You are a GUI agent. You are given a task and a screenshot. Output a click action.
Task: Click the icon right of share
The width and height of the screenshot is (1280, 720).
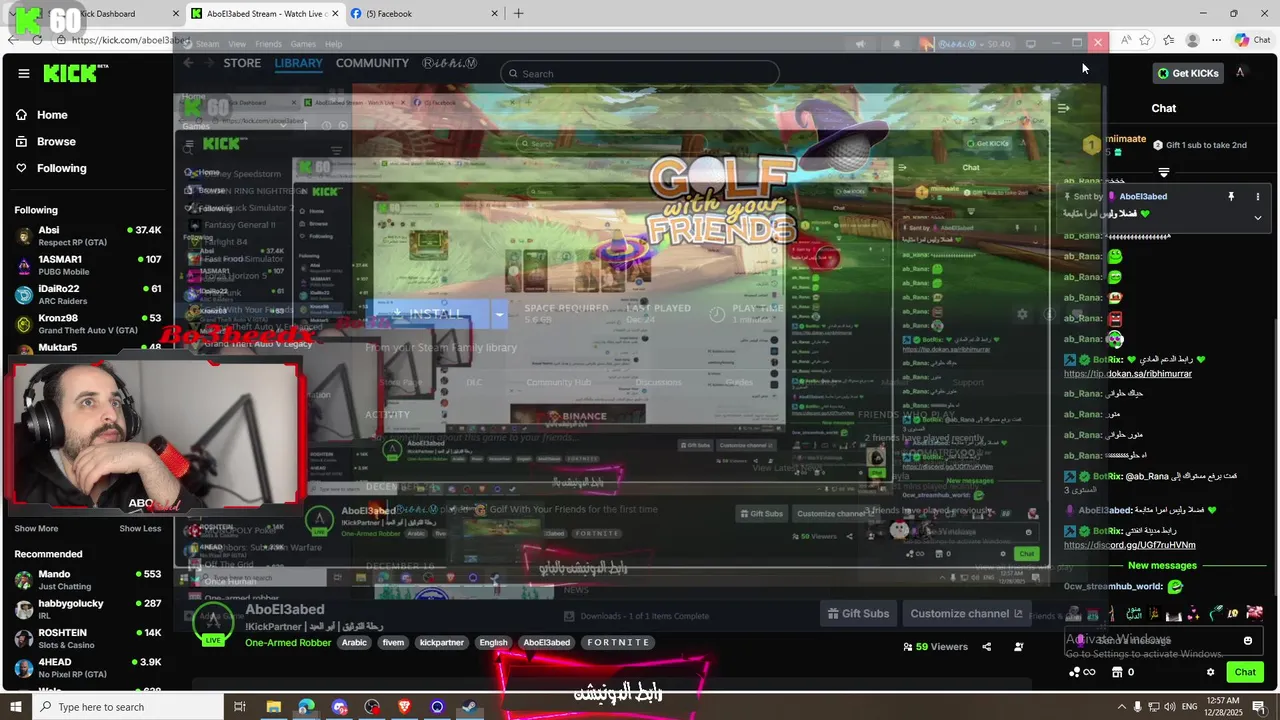[1018, 647]
